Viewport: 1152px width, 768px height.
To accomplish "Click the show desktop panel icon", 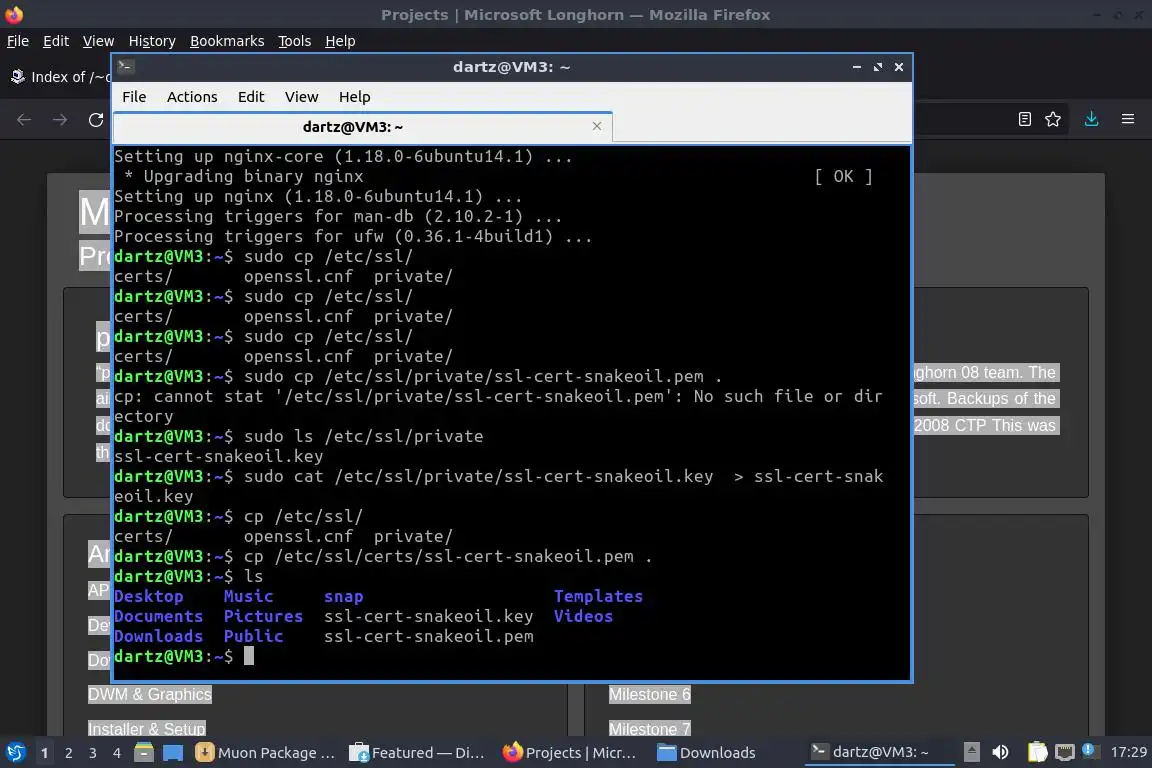I will pyautogui.click(x=173, y=752).
